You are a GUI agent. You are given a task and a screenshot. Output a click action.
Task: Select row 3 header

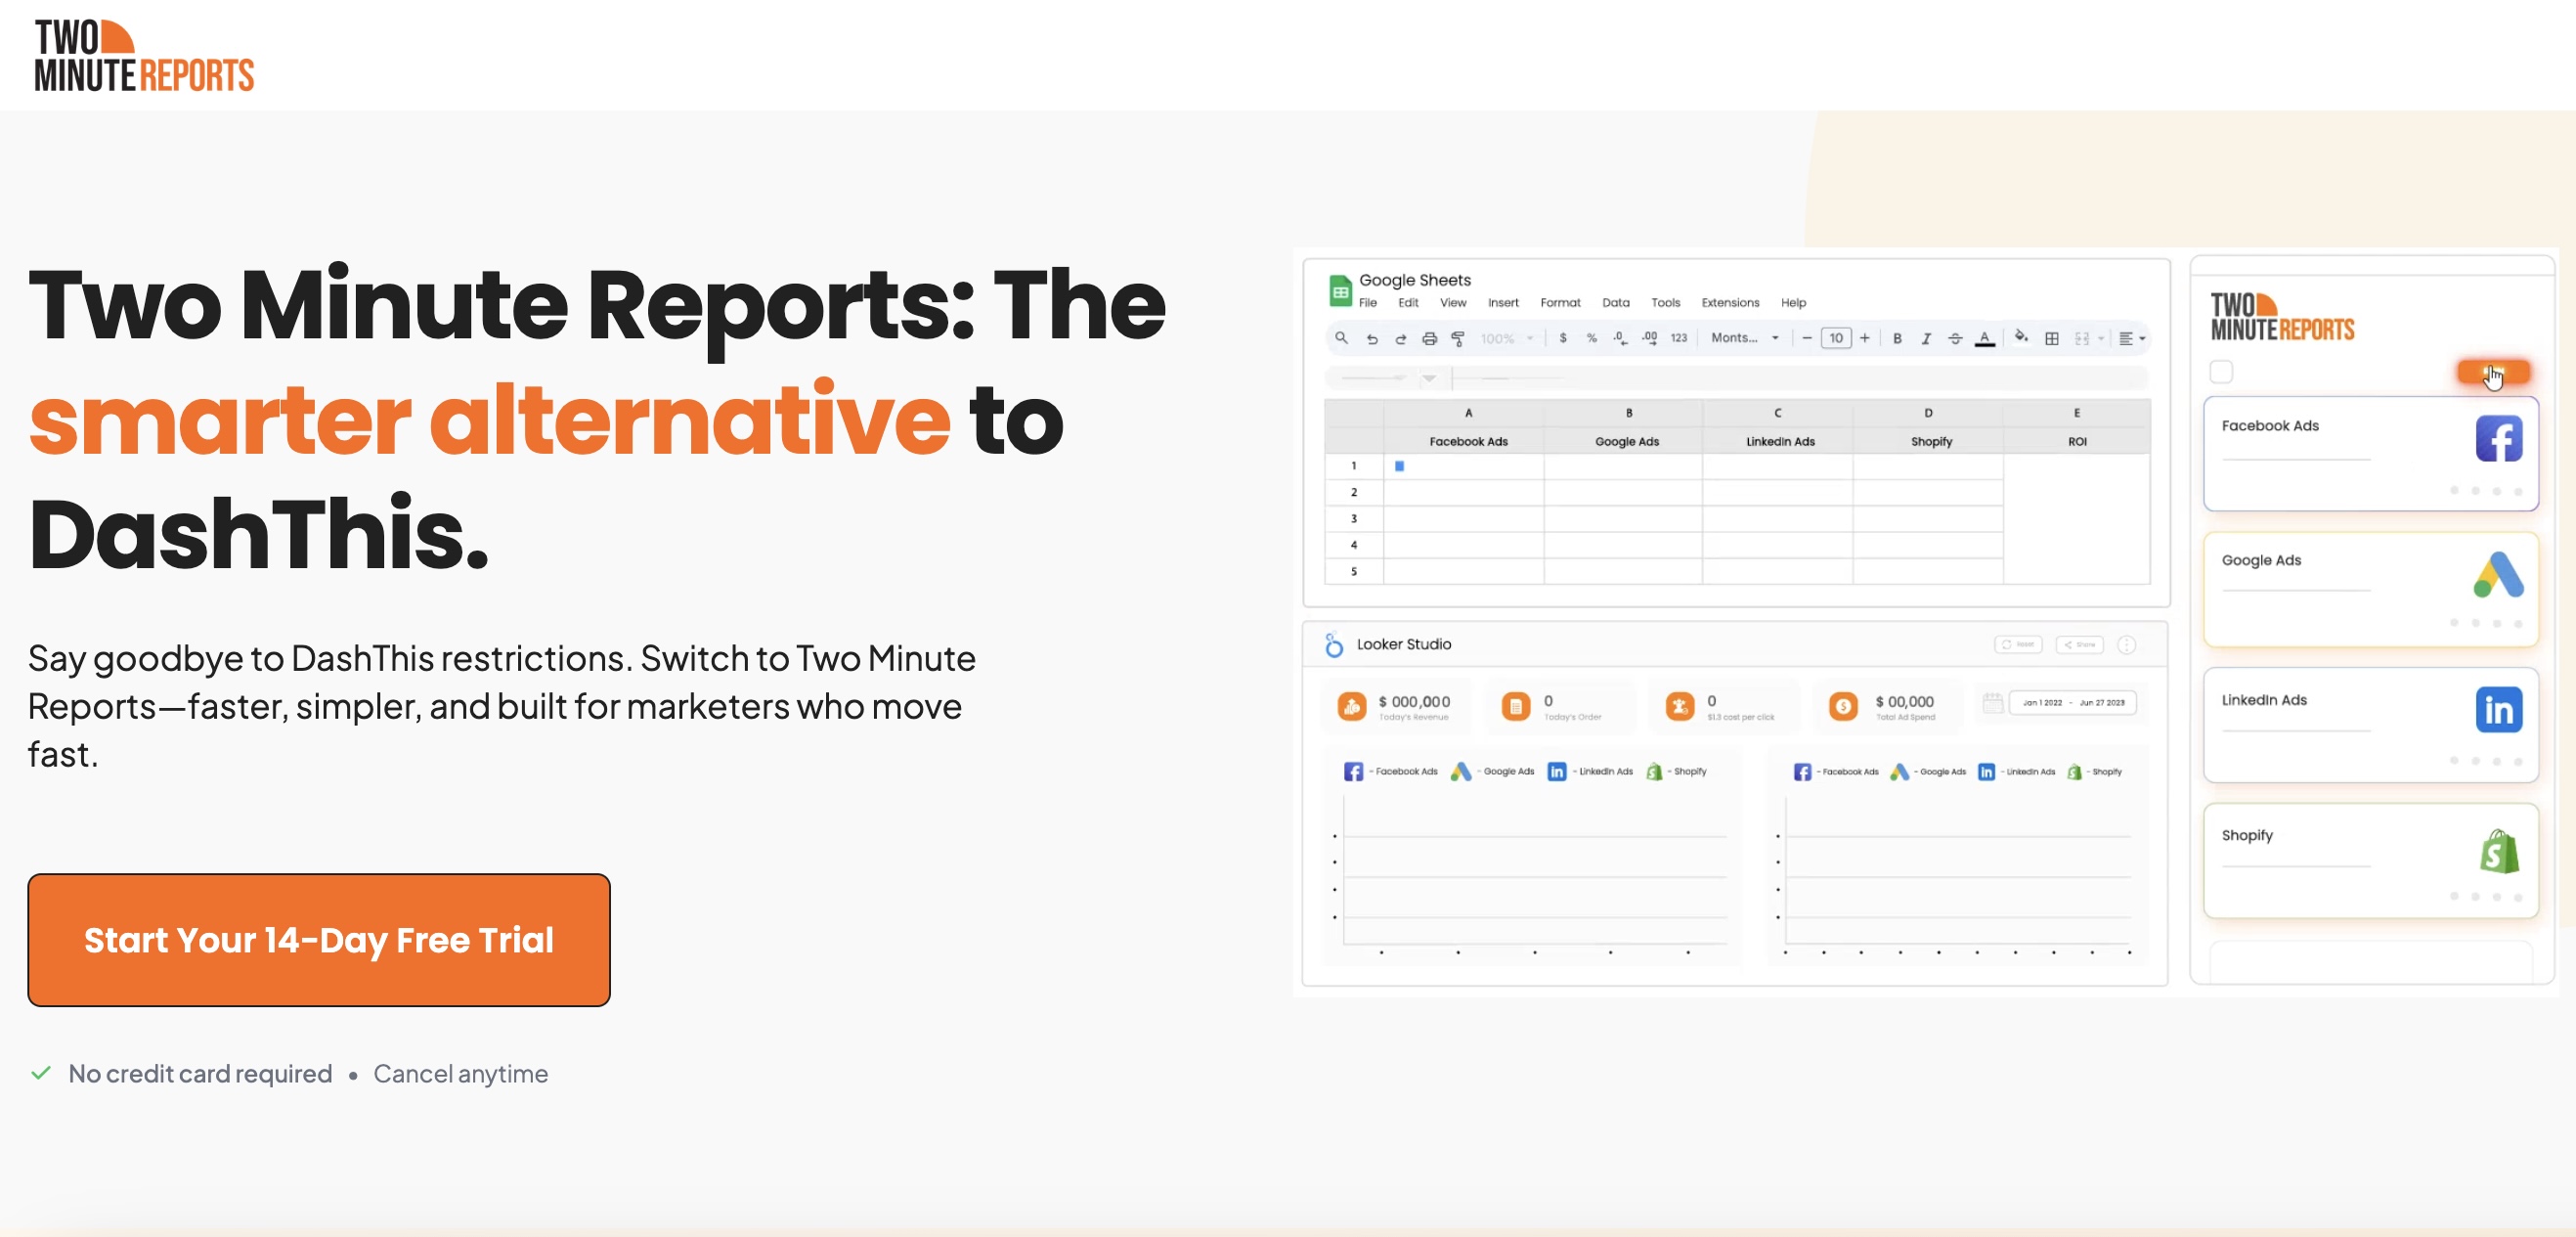(x=1354, y=518)
